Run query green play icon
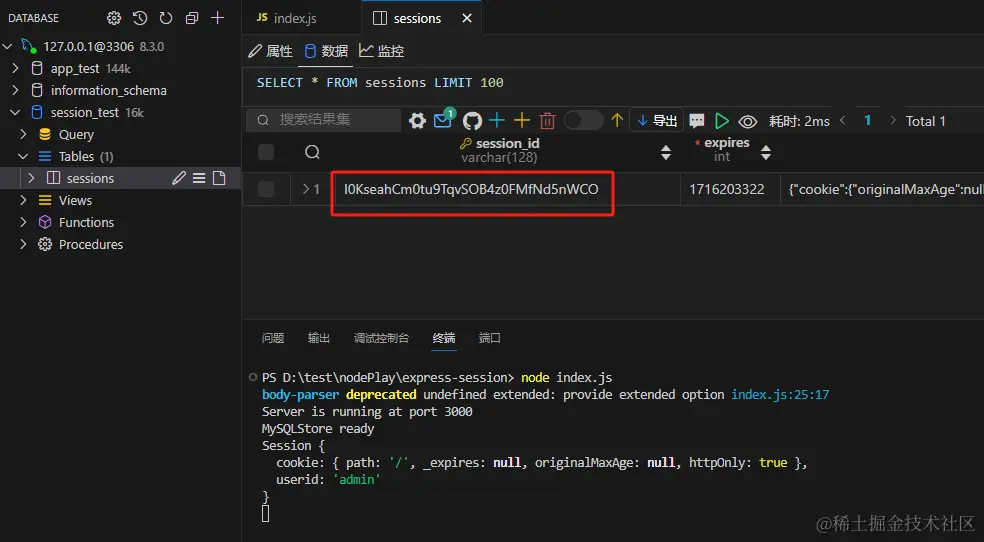Image resolution: width=984 pixels, height=542 pixels. click(x=722, y=120)
